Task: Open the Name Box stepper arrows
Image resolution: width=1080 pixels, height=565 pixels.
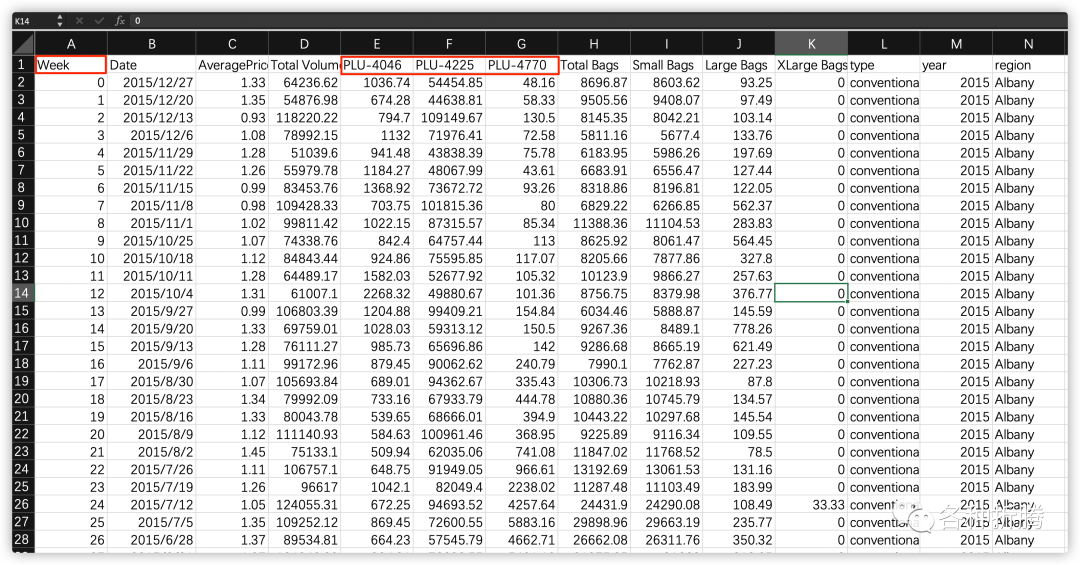Action: pyautogui.click(x=60, y=21)
